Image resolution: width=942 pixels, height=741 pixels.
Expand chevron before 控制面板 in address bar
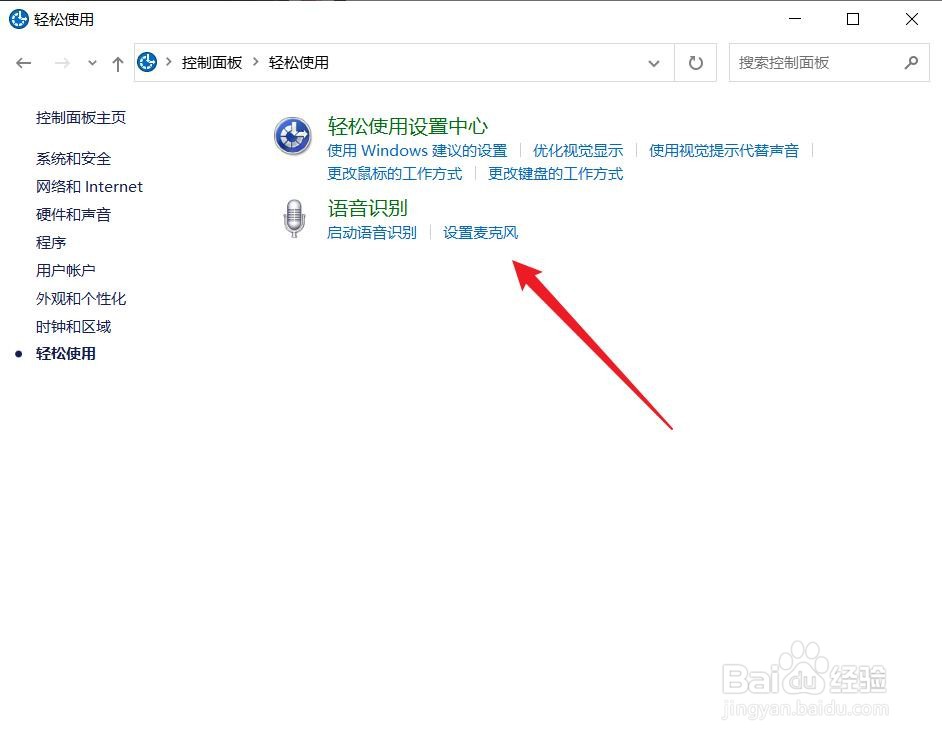tap(169, 61)
